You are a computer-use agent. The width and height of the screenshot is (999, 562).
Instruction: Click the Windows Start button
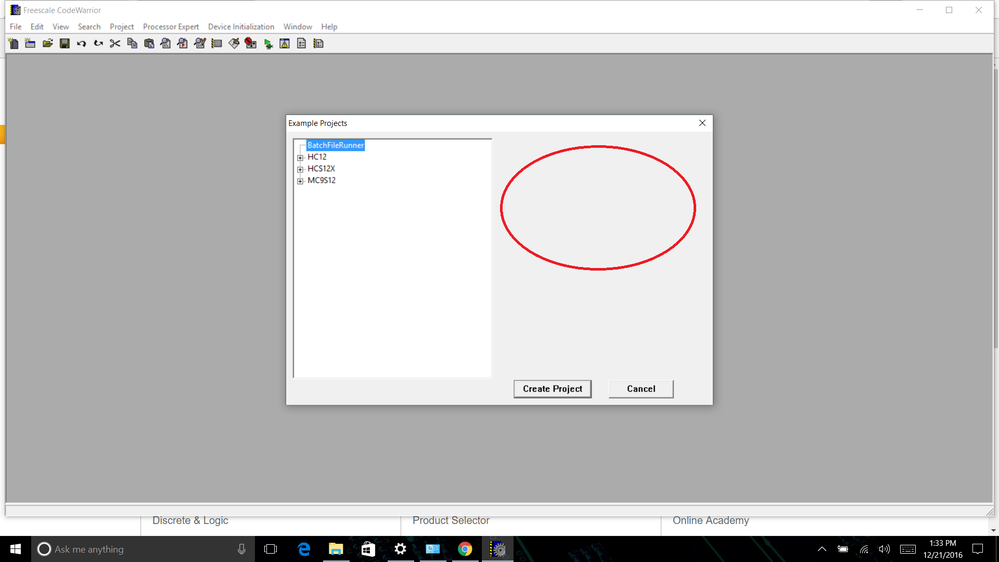tap(15, 549)
